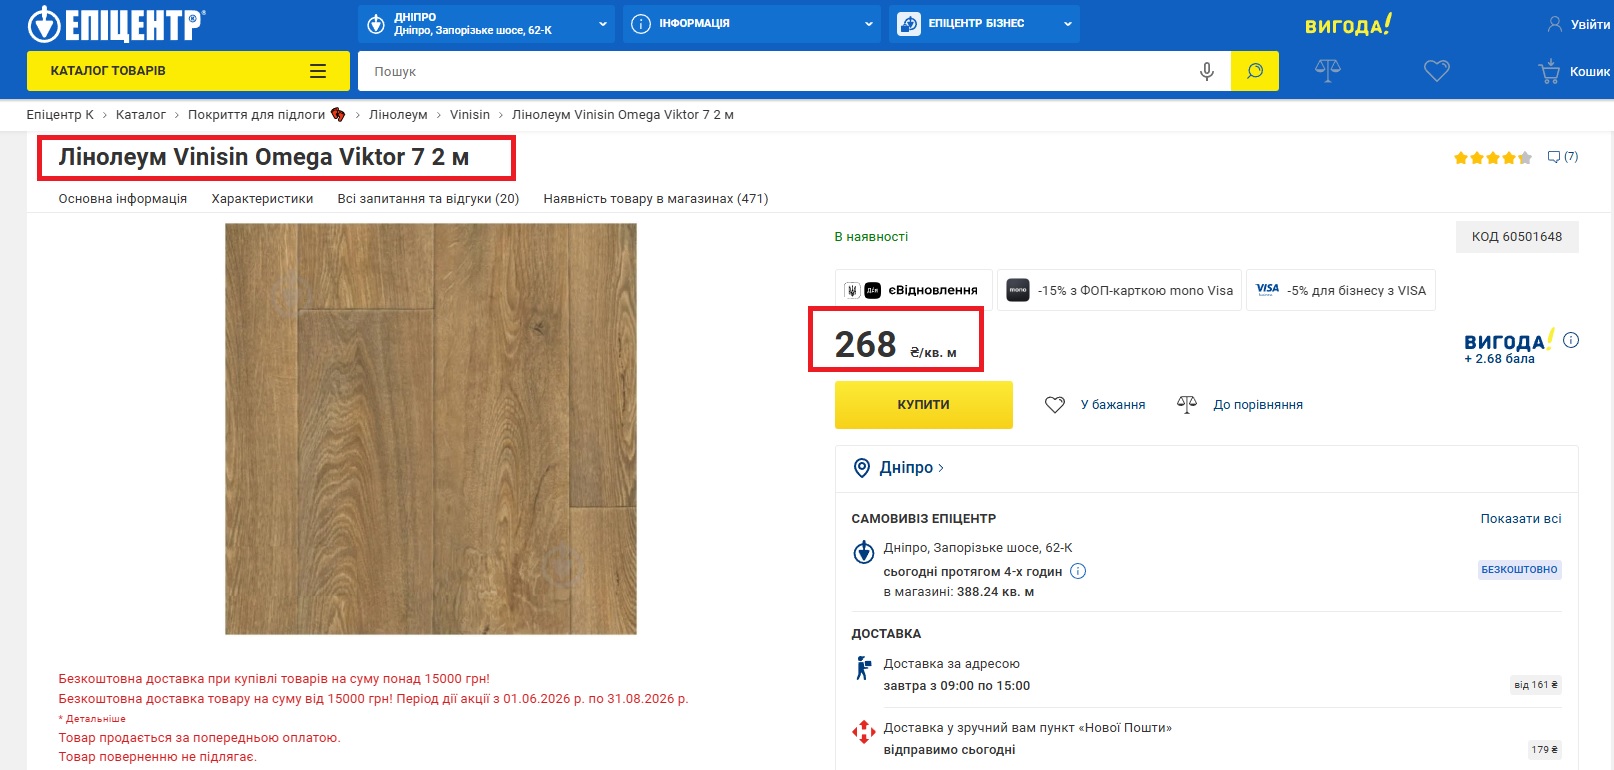
Task: Expand the Епіцентр Бізнес dropdown
Action: (984, 24)
